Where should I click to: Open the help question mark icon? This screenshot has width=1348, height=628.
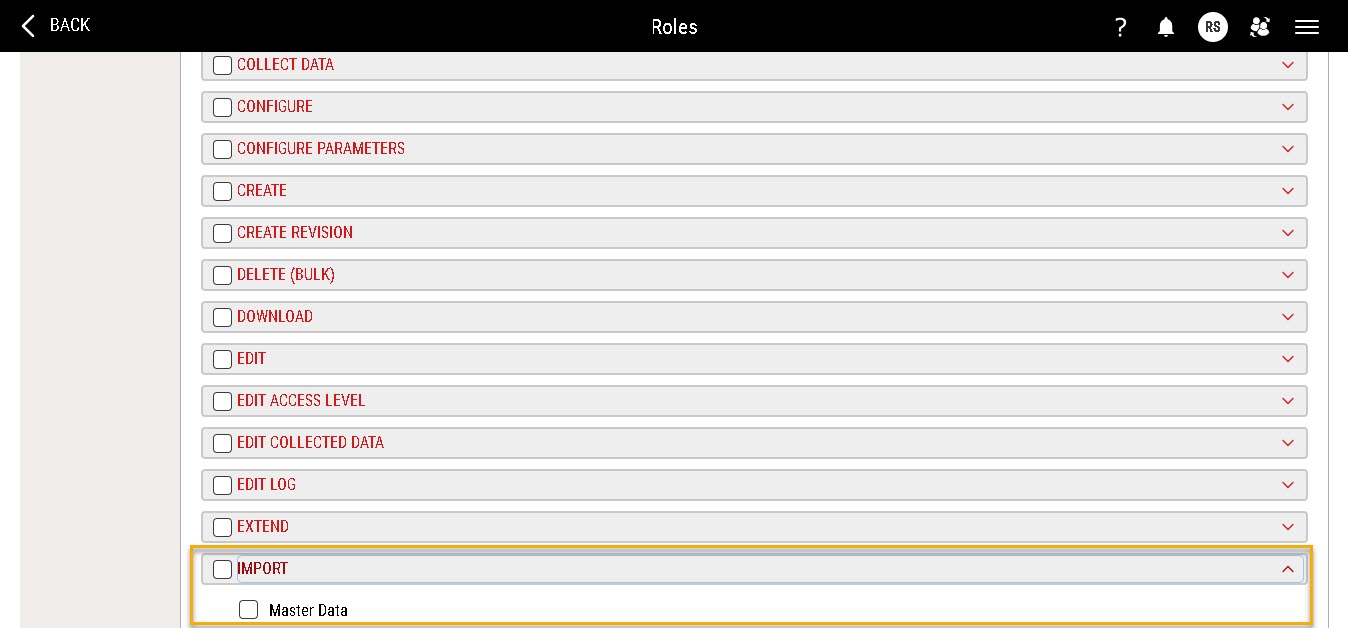click(1121, 27)
